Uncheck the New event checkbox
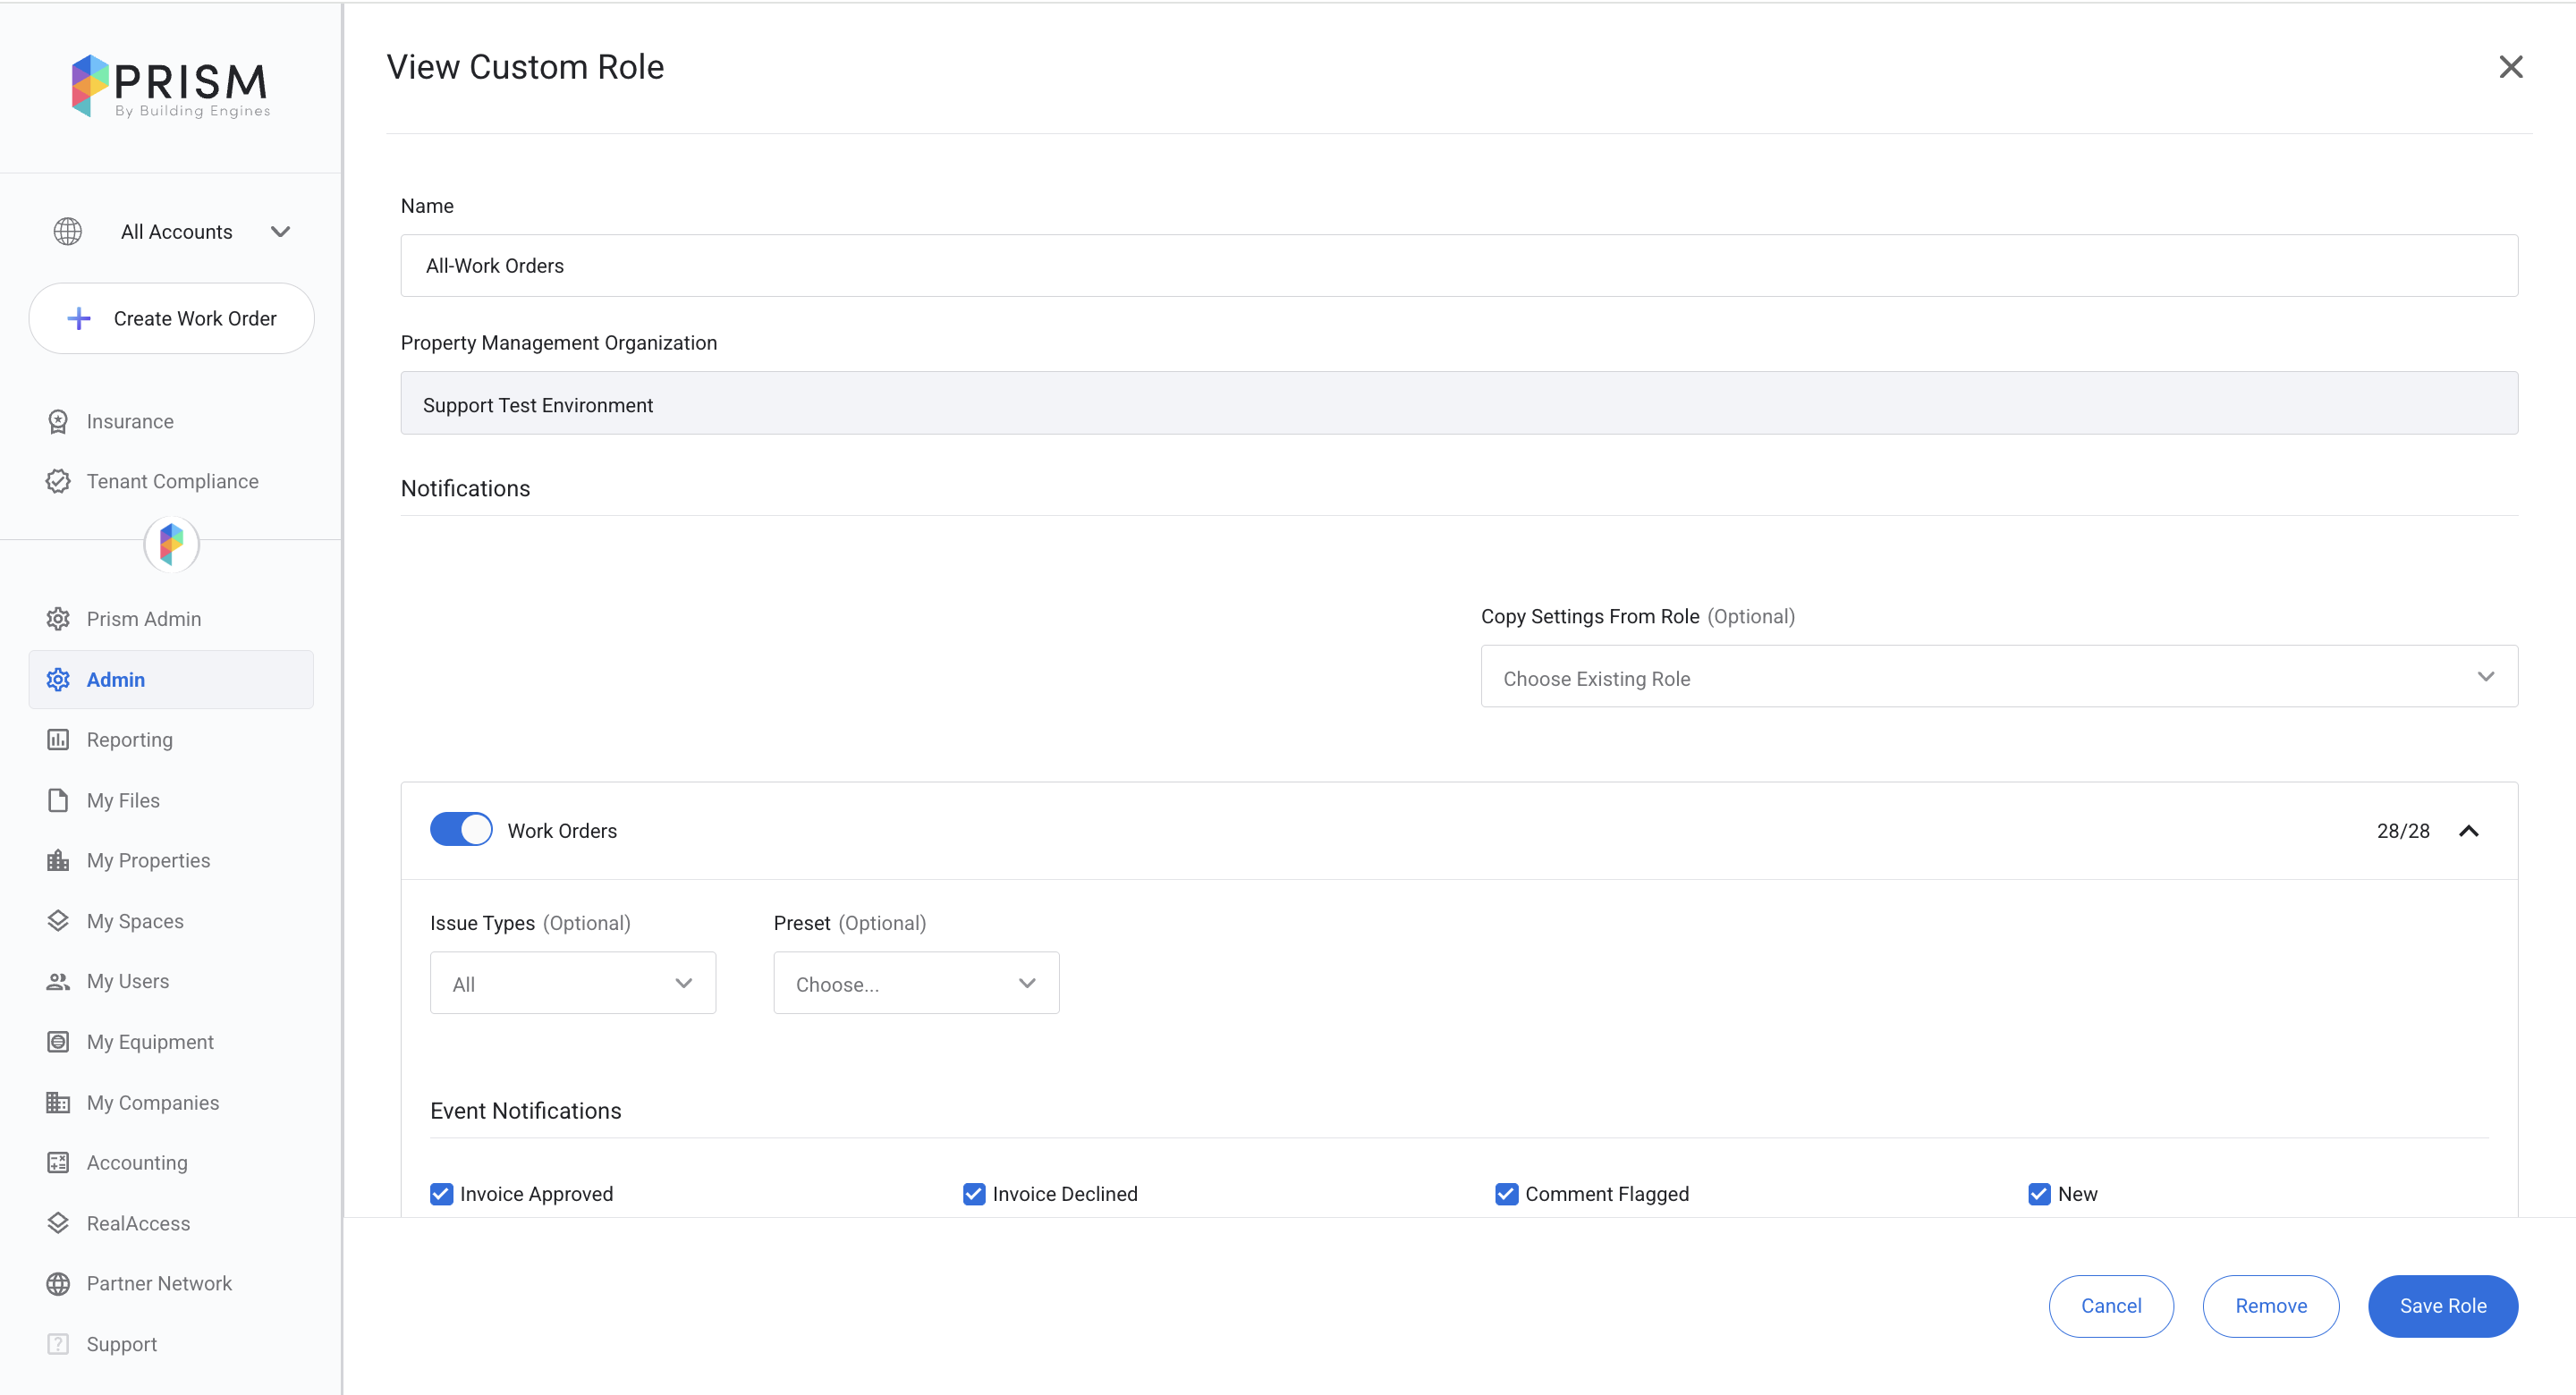The image size is (2576, 1395). point(2039,1194)
